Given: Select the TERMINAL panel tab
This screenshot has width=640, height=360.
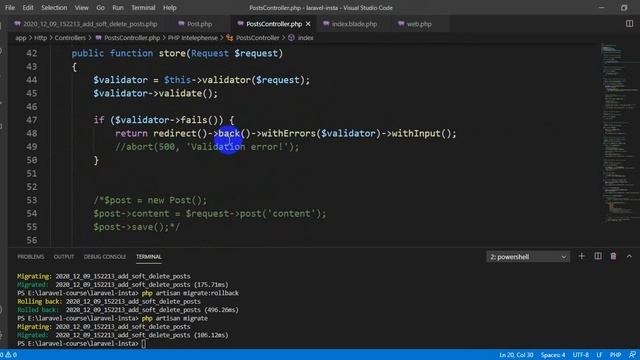Looking at the screenshot, I should point(149,257).
